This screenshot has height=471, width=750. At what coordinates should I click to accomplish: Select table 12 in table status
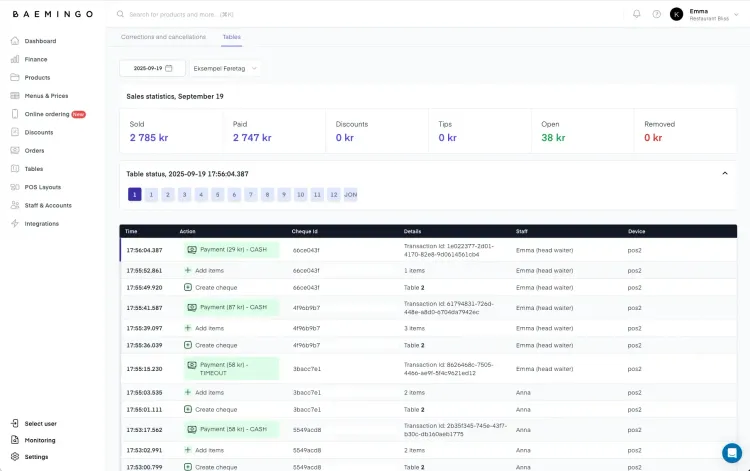[x=333, y=194]
